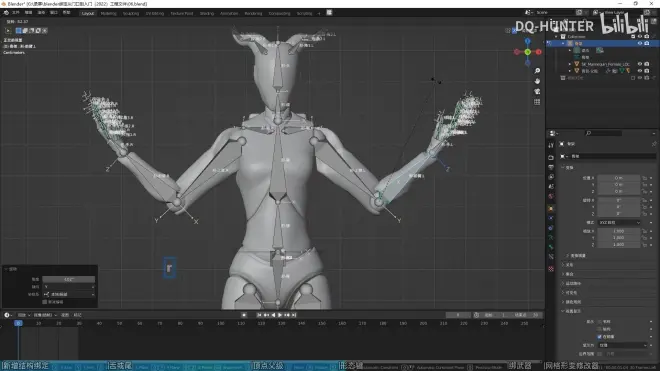
Task: Open the checkered Texture properties tab
Action: click(x=551, y=269)
